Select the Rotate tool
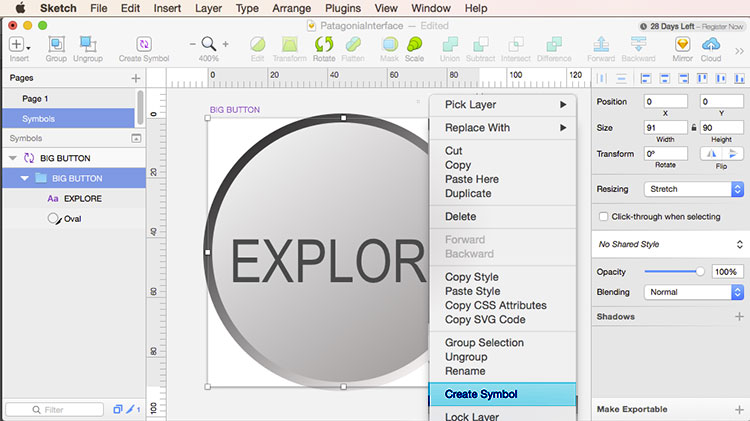 [324, 44]
